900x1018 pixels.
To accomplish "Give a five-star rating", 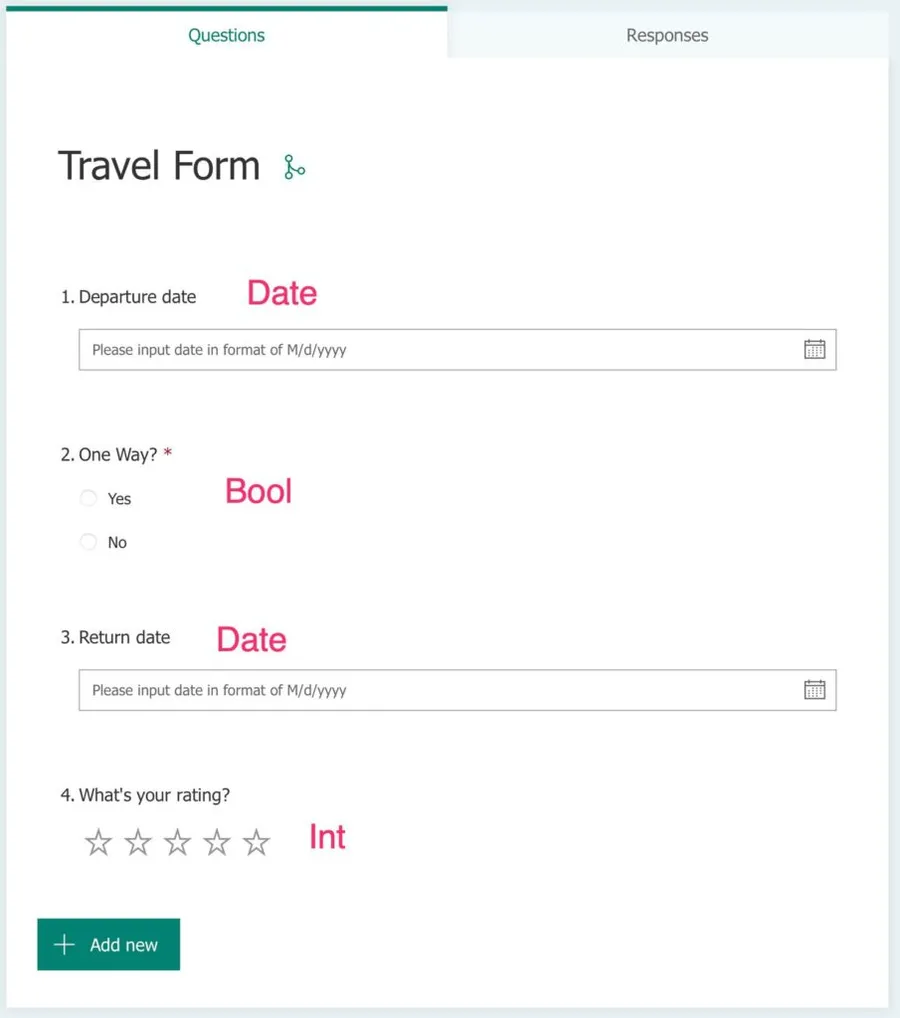I will (x=257, y=842).
